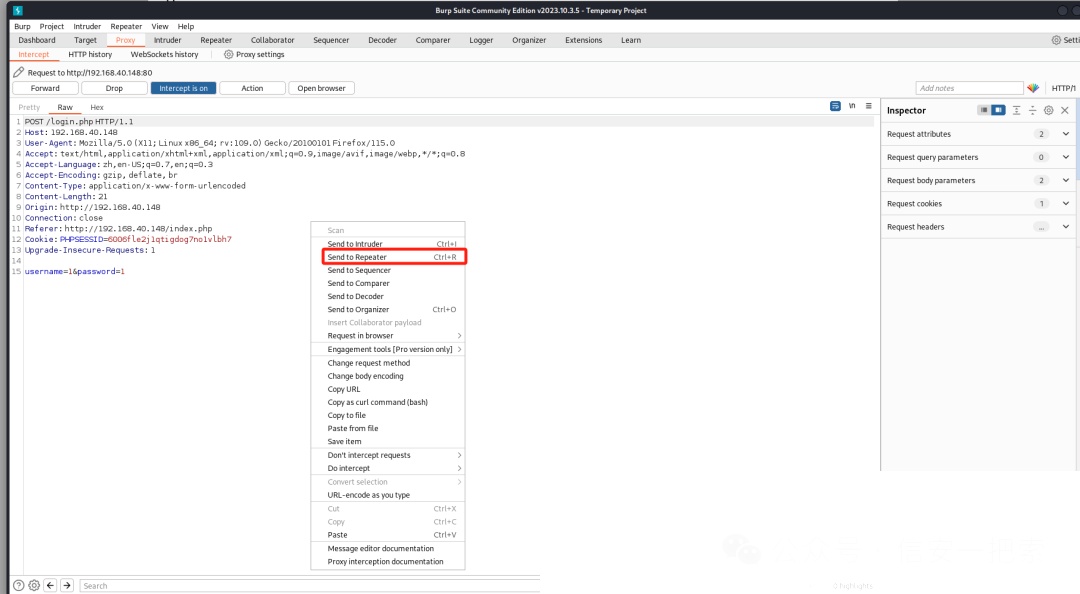Open Engagement tools submenu
This screenshot has width=1080, height=594.
[x=388, y=349]
